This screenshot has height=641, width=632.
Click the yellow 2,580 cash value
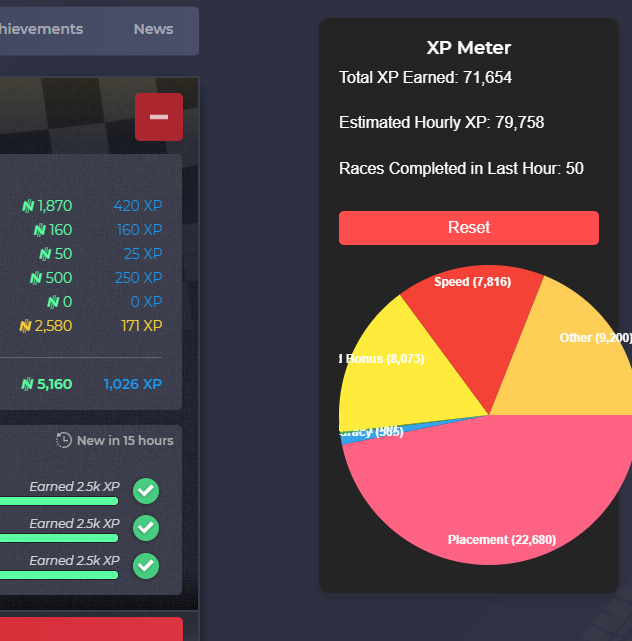click(46, 326)
